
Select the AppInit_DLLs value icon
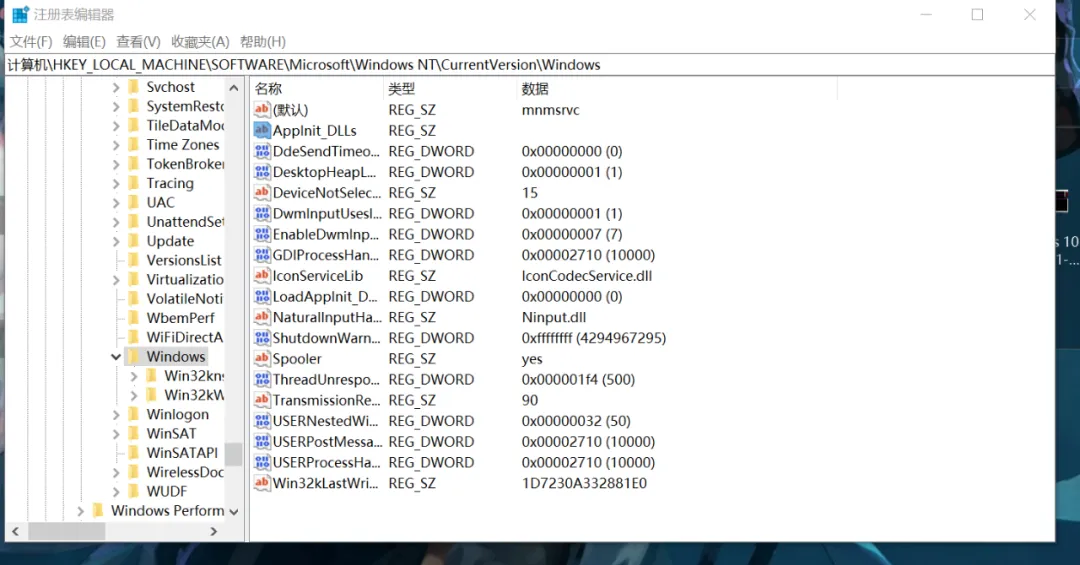click(x=262, y=130)
